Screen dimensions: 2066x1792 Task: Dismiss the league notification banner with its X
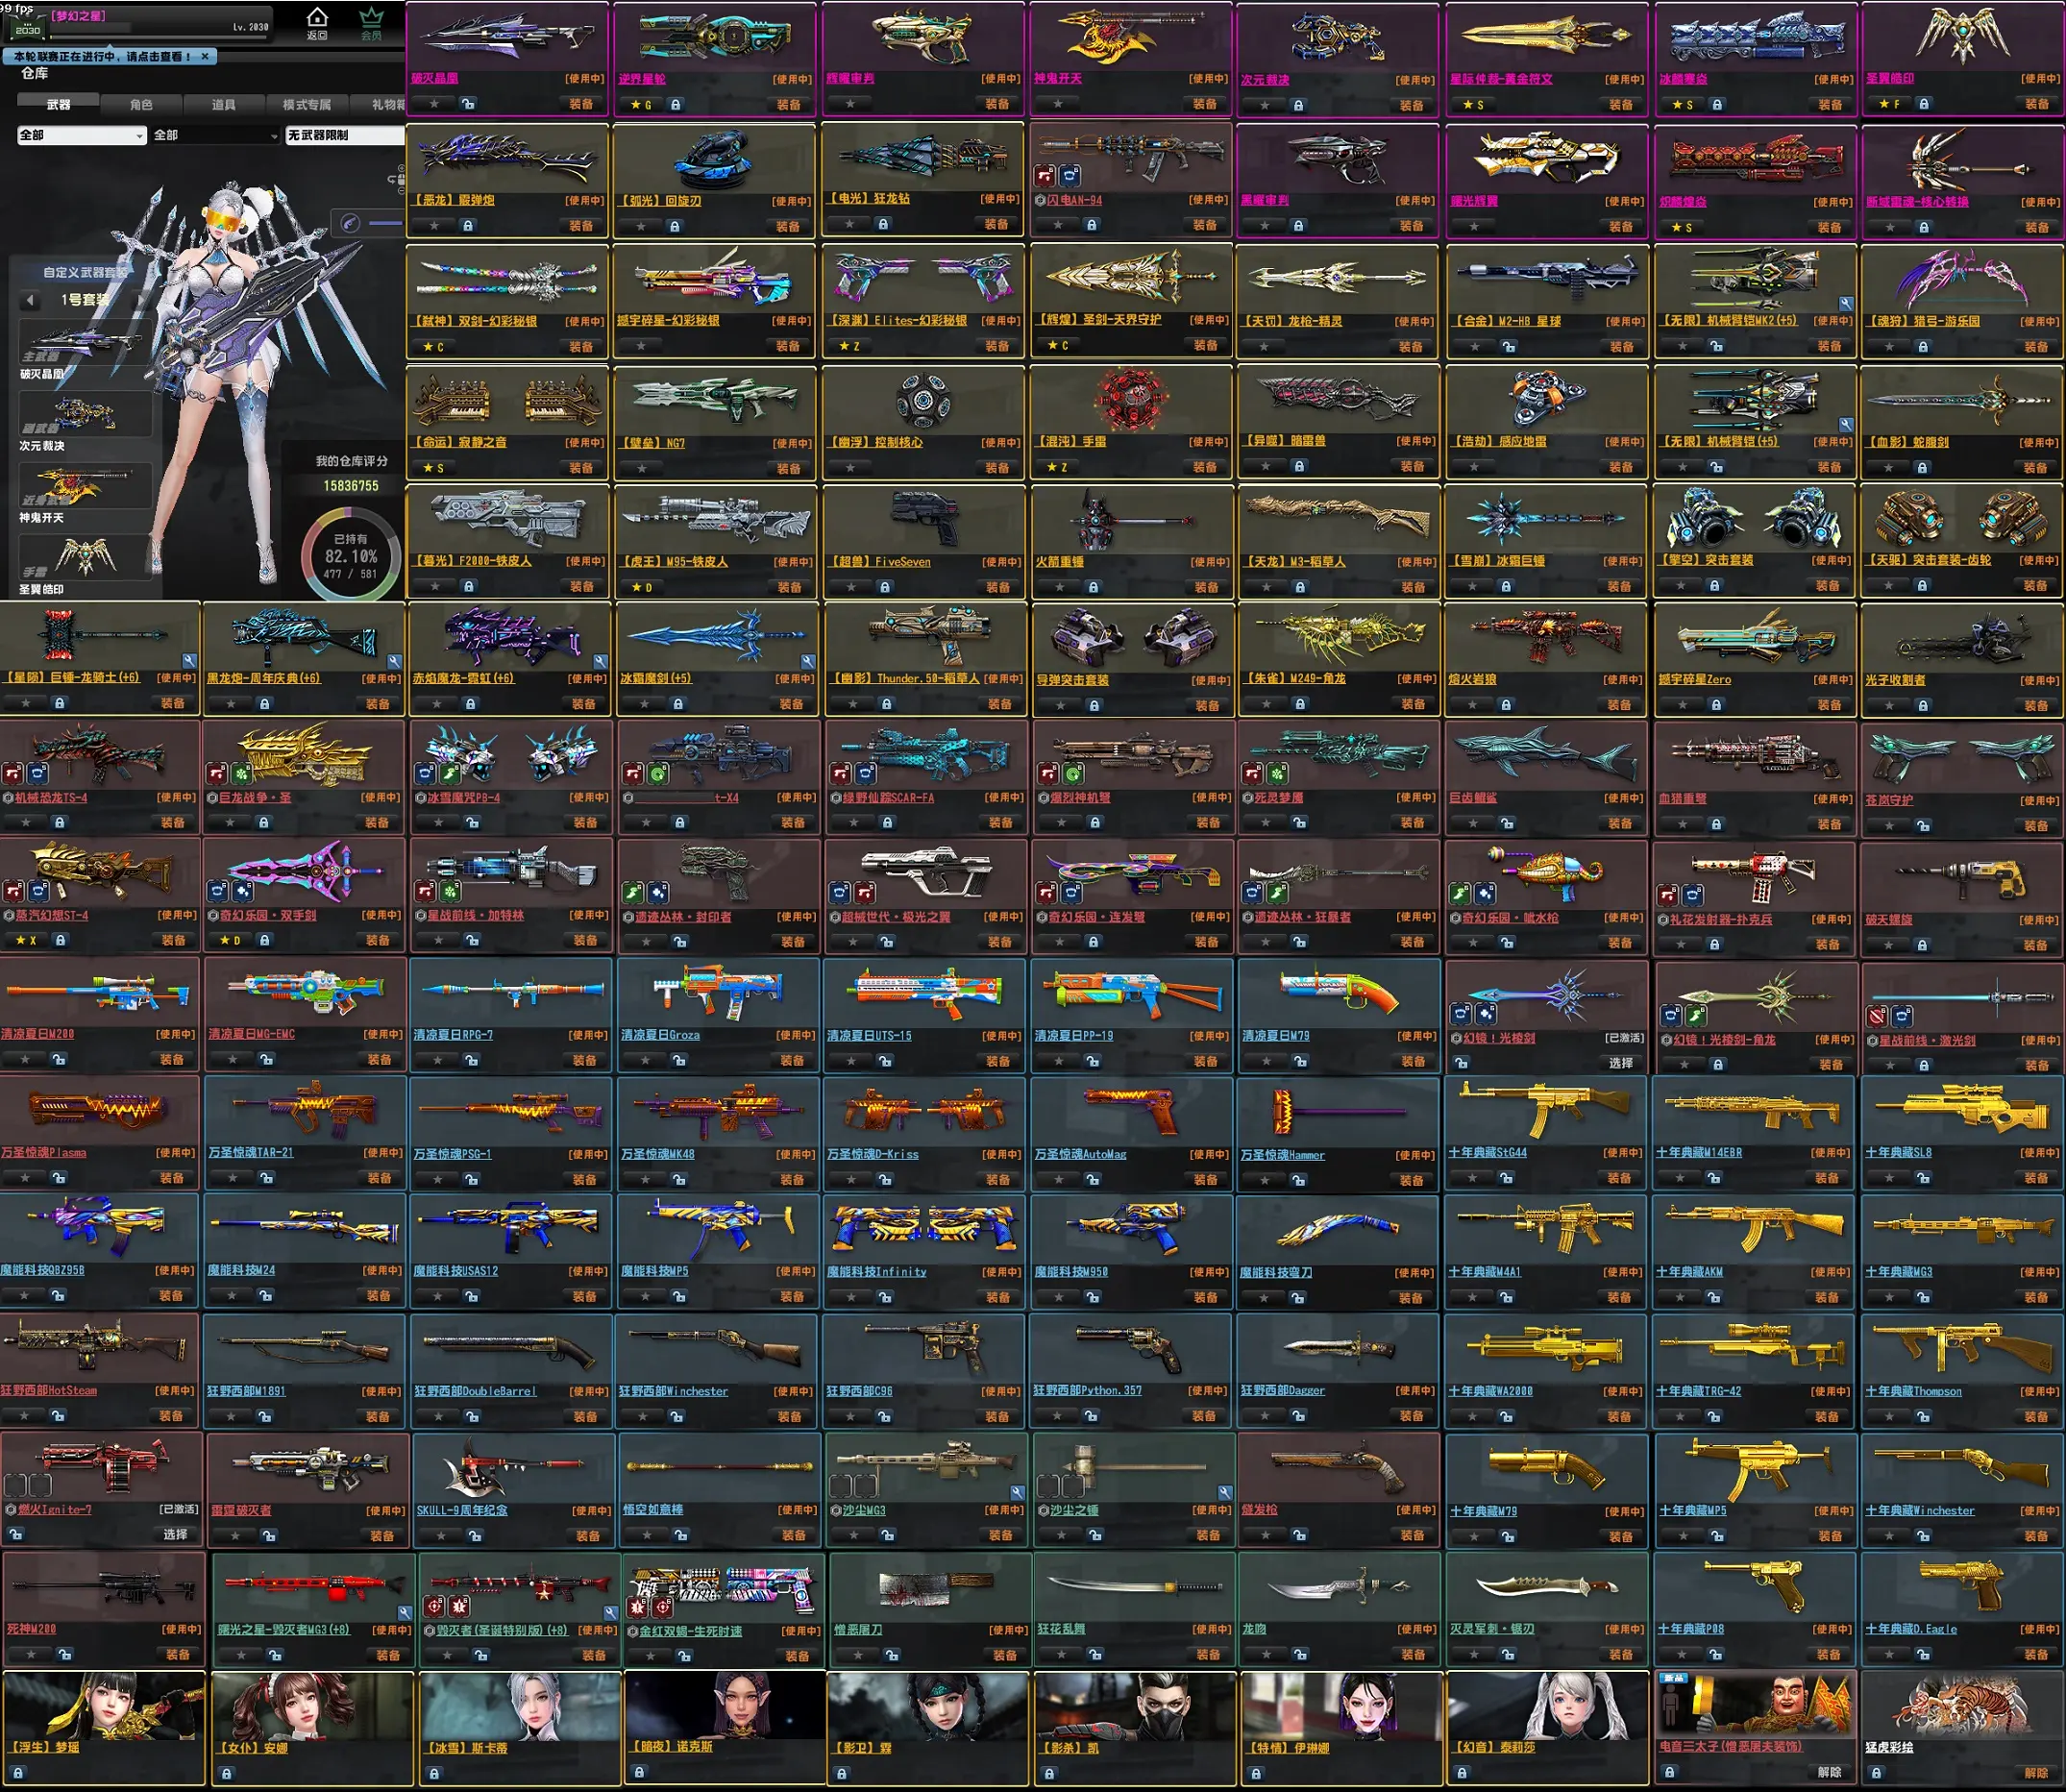click(205, 56)
